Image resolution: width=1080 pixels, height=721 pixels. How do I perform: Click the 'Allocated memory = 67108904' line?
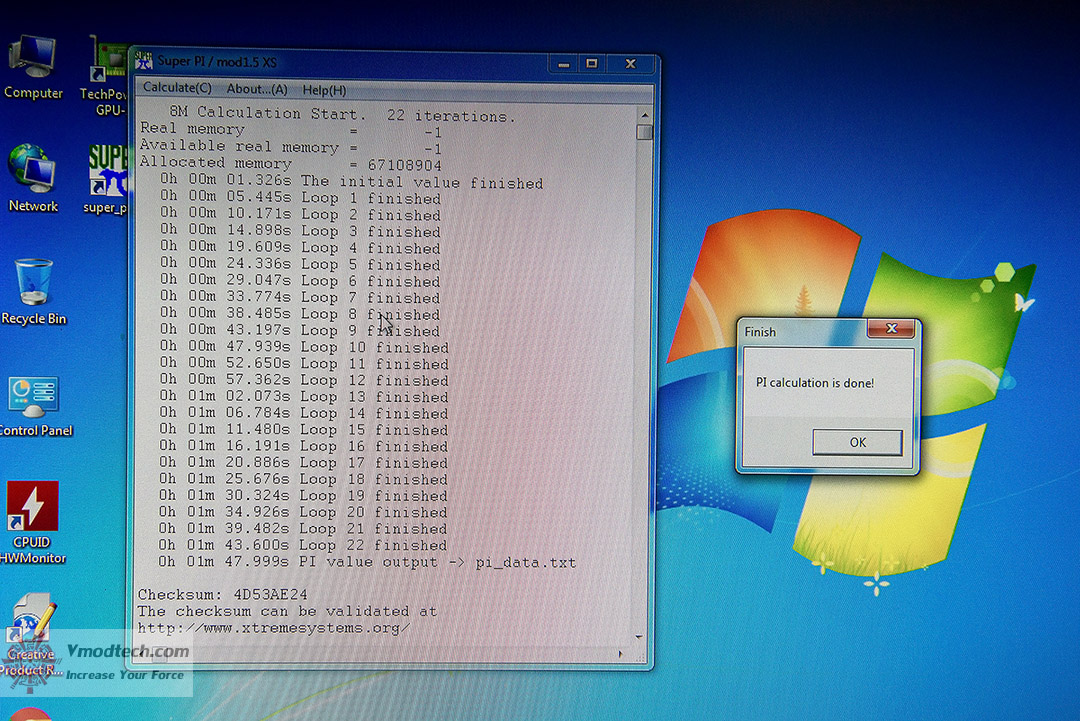pyautogui.click(x=290, y=164)
